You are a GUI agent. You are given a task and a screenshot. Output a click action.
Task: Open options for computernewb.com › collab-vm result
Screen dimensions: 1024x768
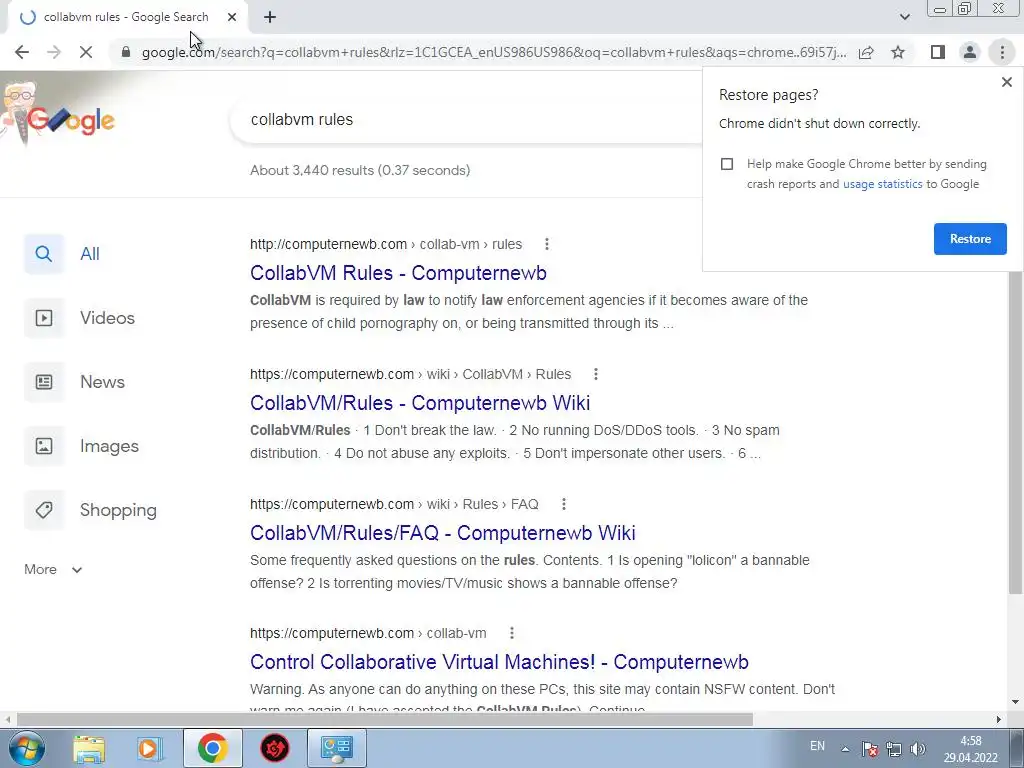[x=512, y=633]
